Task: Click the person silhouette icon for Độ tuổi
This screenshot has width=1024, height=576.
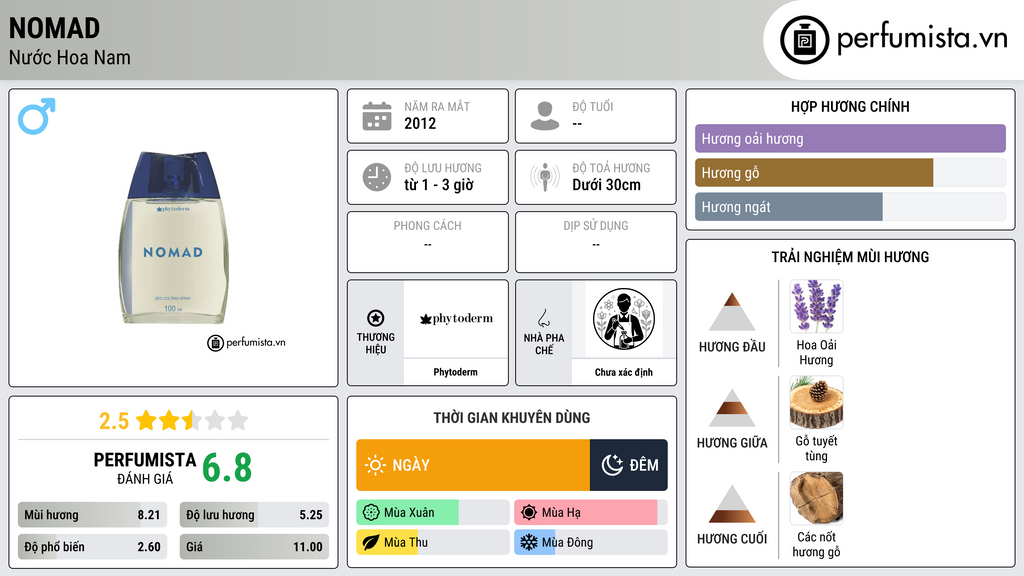Action: point(545,116)
